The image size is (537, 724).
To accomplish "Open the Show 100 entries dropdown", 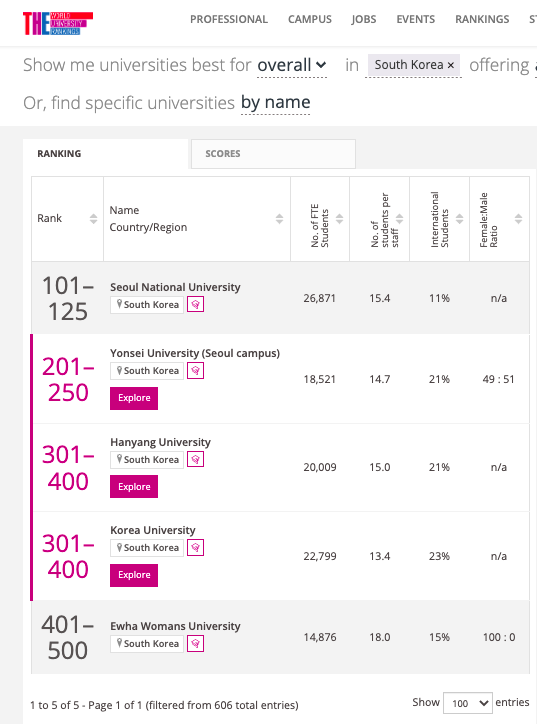I will (x=468, y=703).
